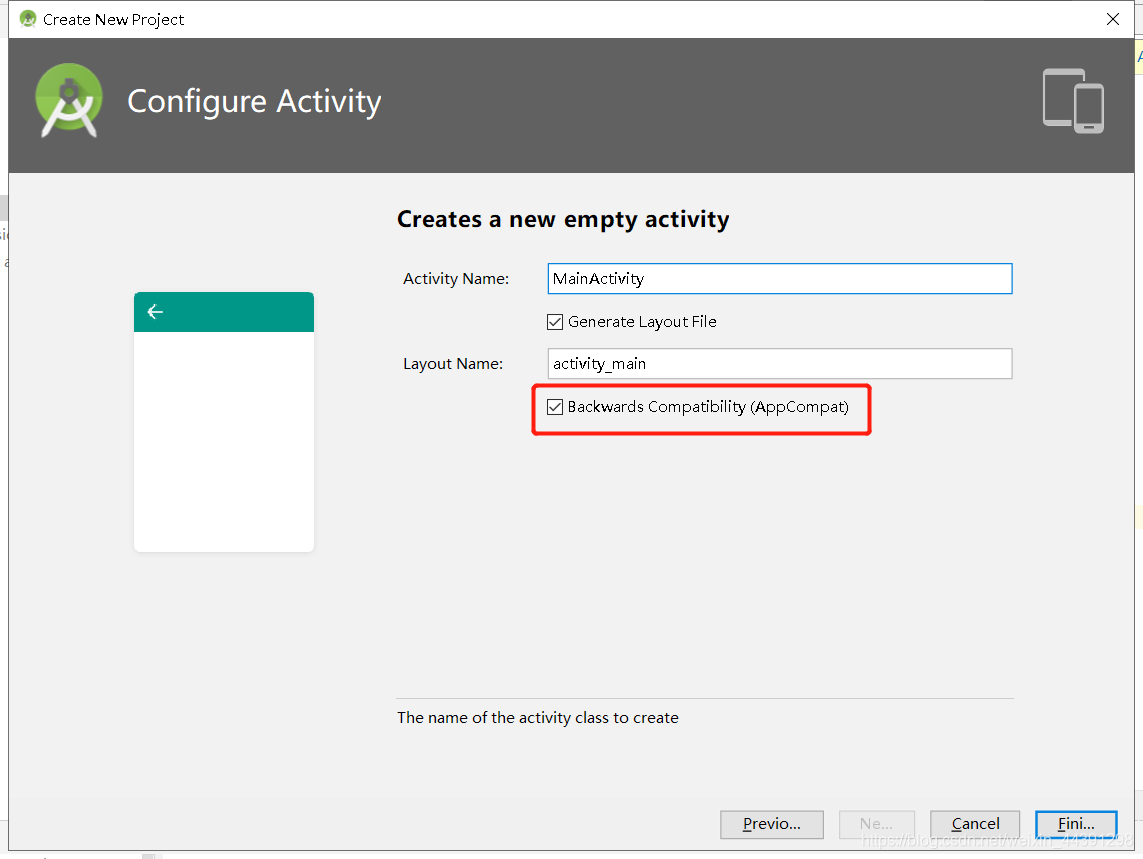Image resolution: width=1143 pixels, height=859 pixels.
Task: Click the Previous button
Action: click(771, 824)
